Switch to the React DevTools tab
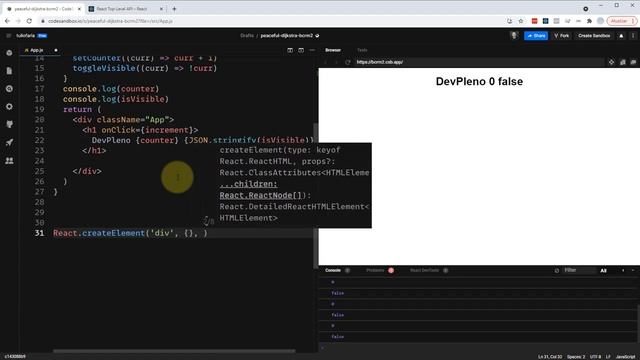Image resolution: width=640 pixels, height=360 pixels. (x=424, y=270)
